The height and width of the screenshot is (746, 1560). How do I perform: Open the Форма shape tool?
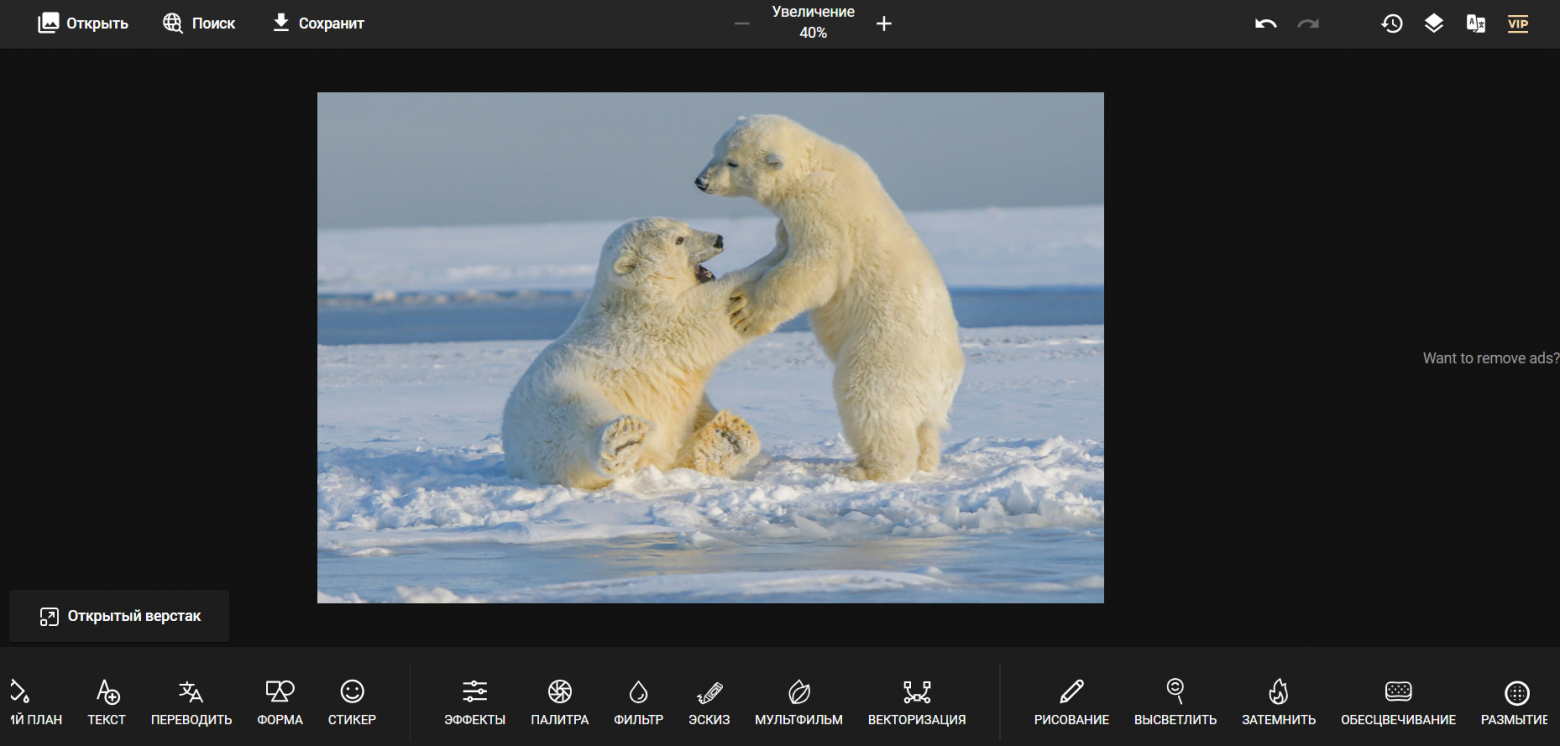click(279, 700)
